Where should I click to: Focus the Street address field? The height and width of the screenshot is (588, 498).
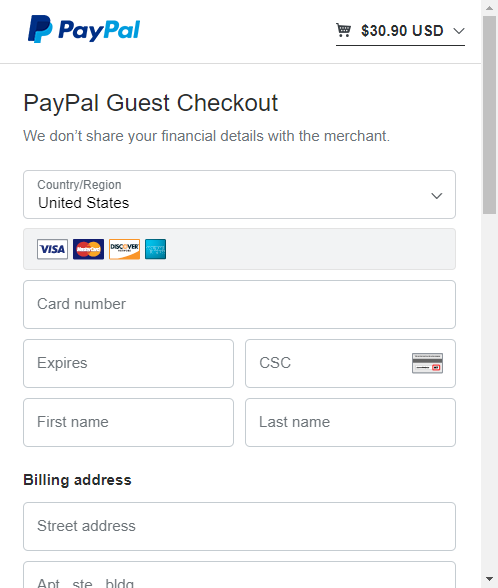tap(239, 526)
